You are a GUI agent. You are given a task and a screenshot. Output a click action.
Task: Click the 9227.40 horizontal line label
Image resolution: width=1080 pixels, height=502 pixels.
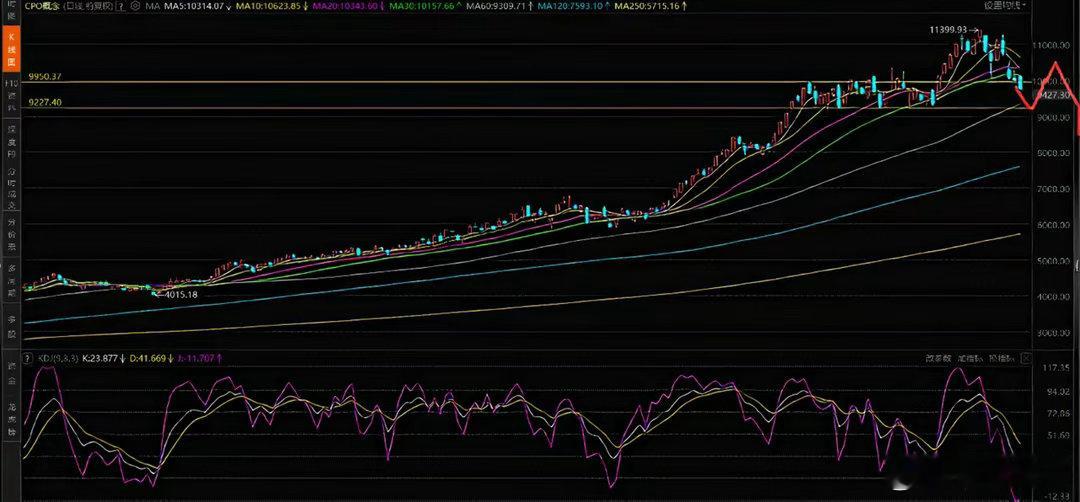pyautogui.click(x=45, y=102)
